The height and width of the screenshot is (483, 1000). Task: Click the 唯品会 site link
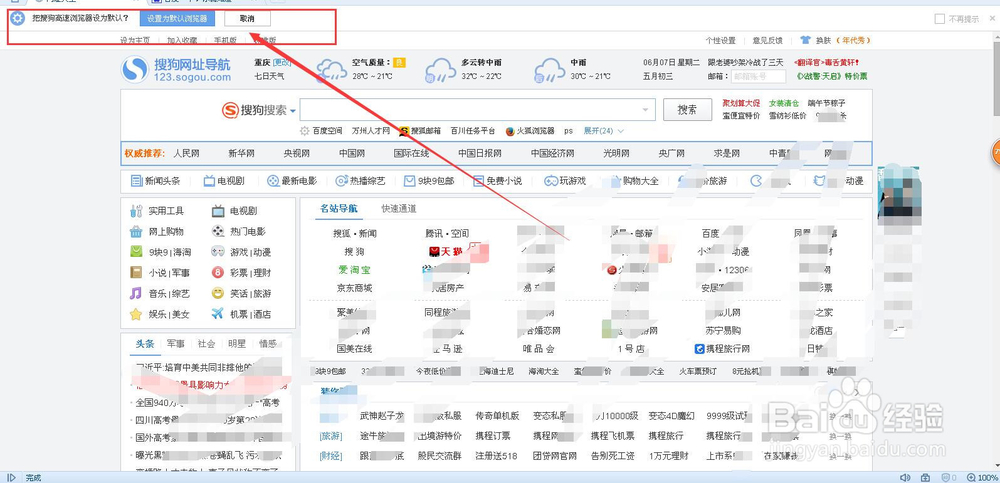click(x=538, y=349)
